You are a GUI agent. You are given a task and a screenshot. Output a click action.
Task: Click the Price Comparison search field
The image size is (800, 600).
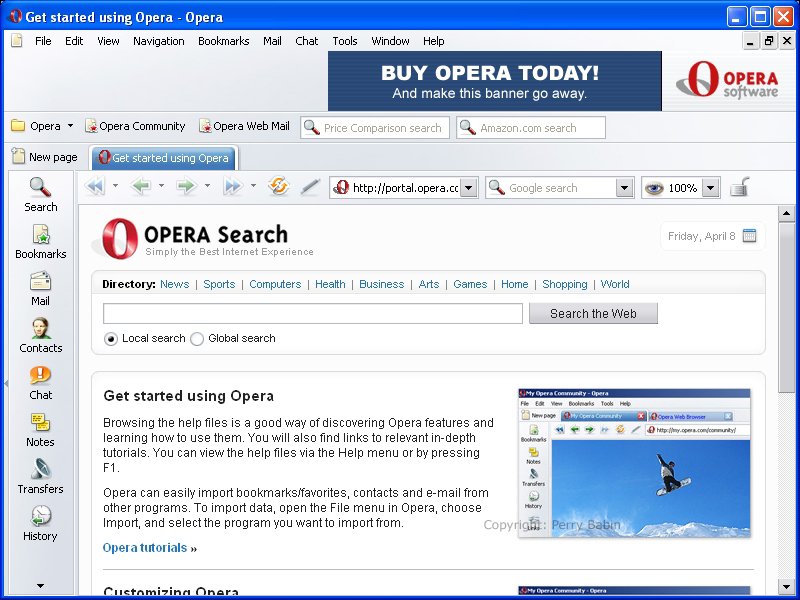point(375,127)
